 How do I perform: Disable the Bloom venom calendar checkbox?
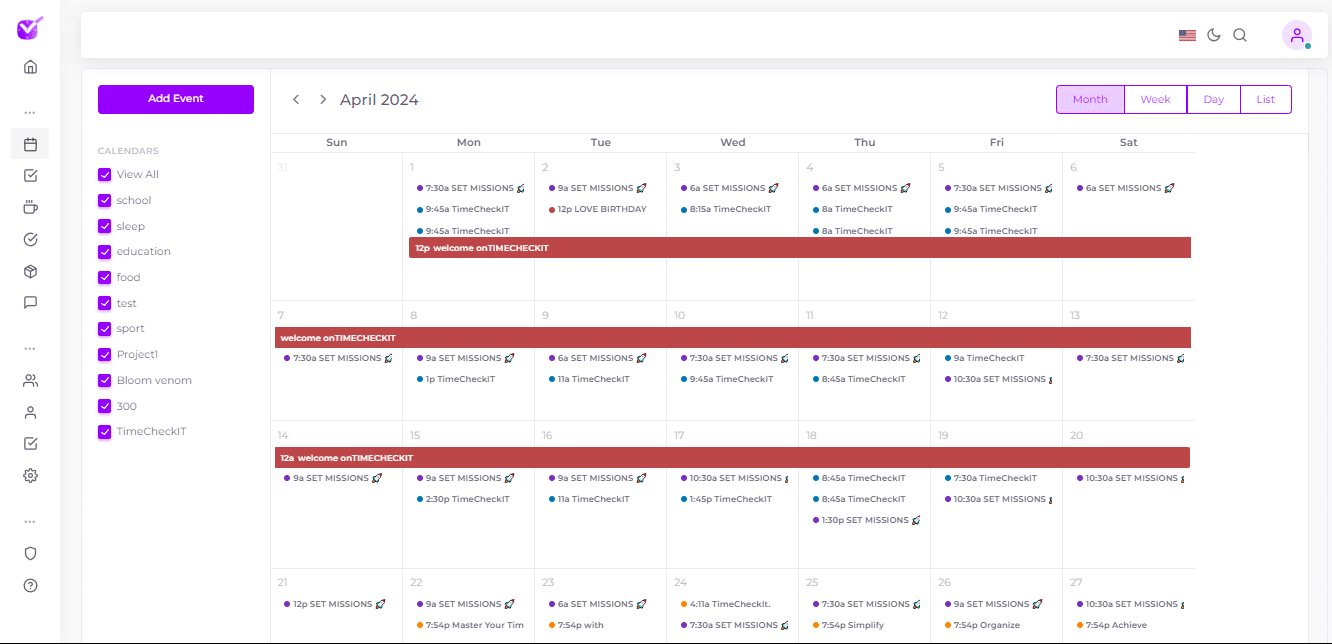click(105, 380)
